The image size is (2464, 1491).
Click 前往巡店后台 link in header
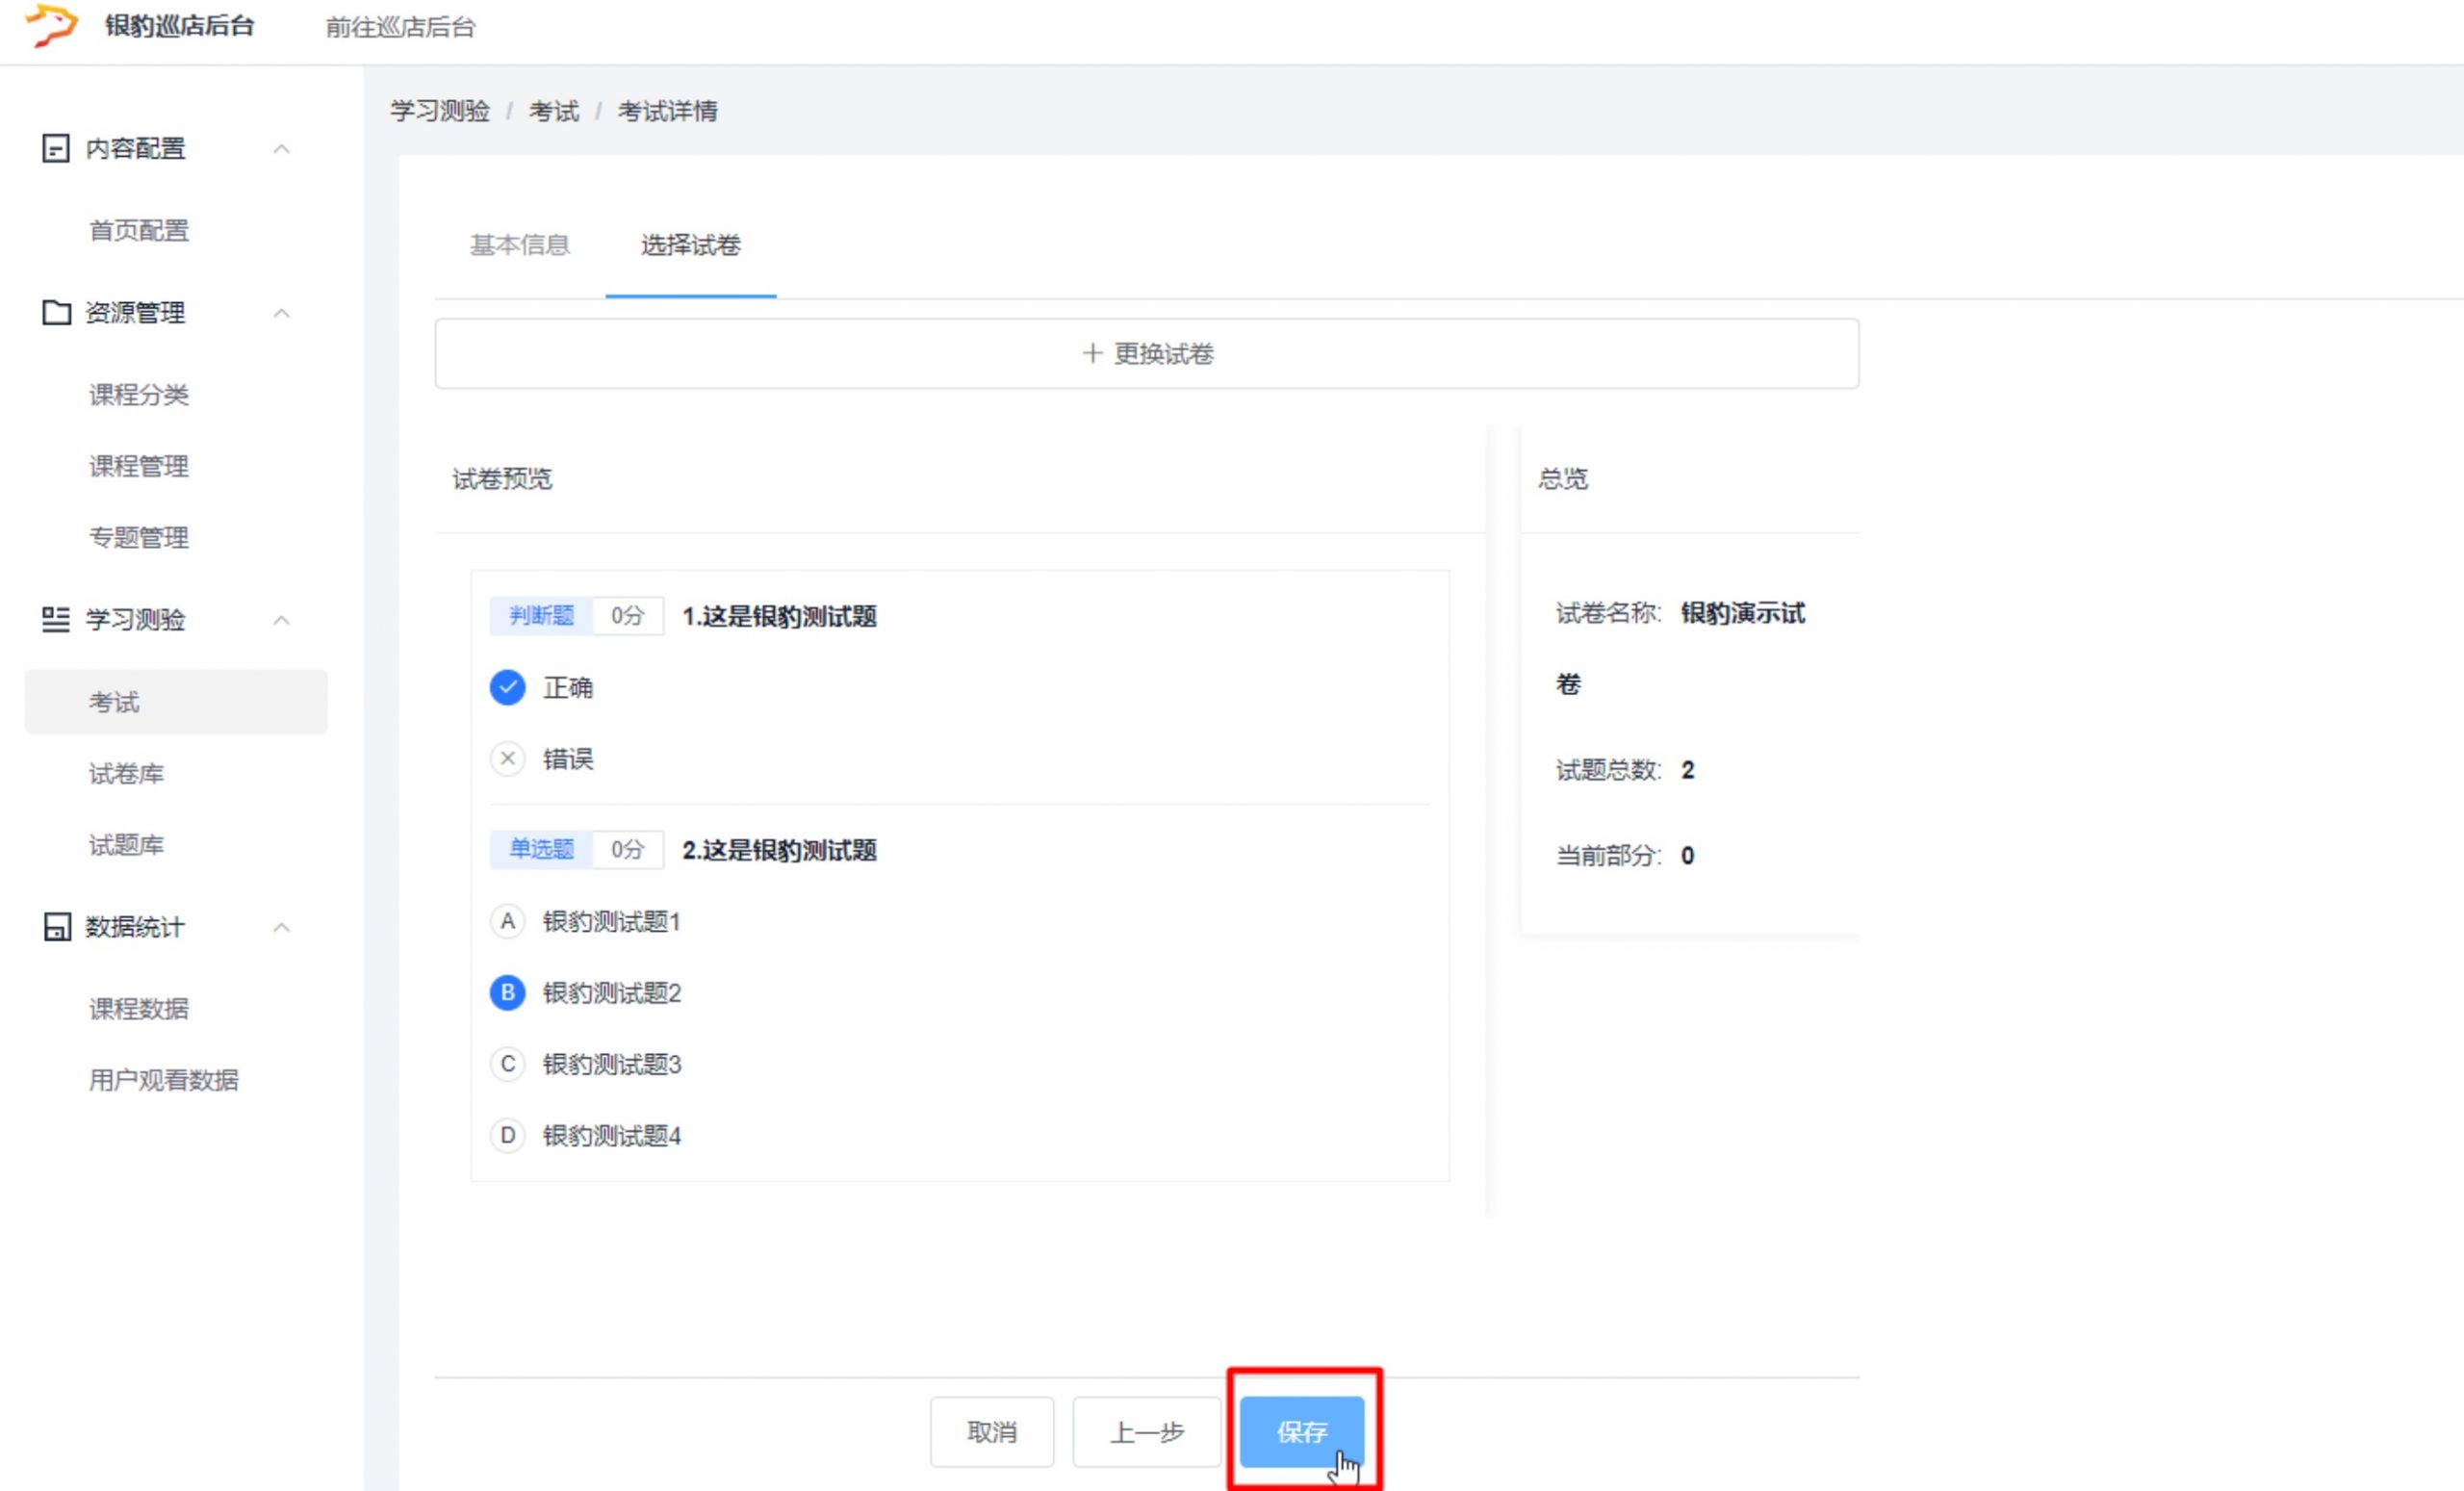[x=400, y=28]
